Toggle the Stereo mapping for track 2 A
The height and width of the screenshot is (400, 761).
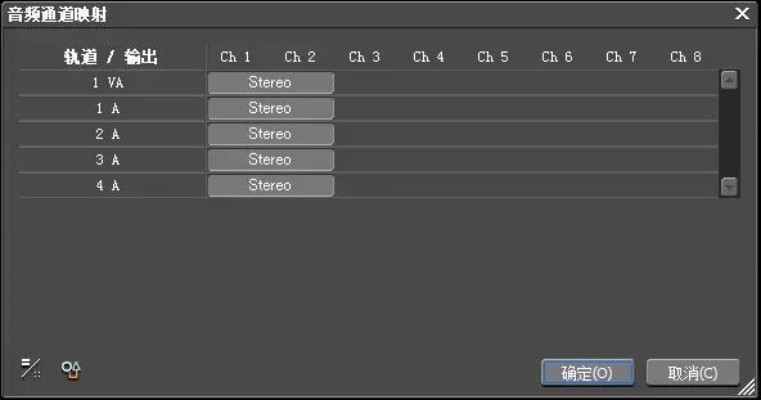pos(270,134)
